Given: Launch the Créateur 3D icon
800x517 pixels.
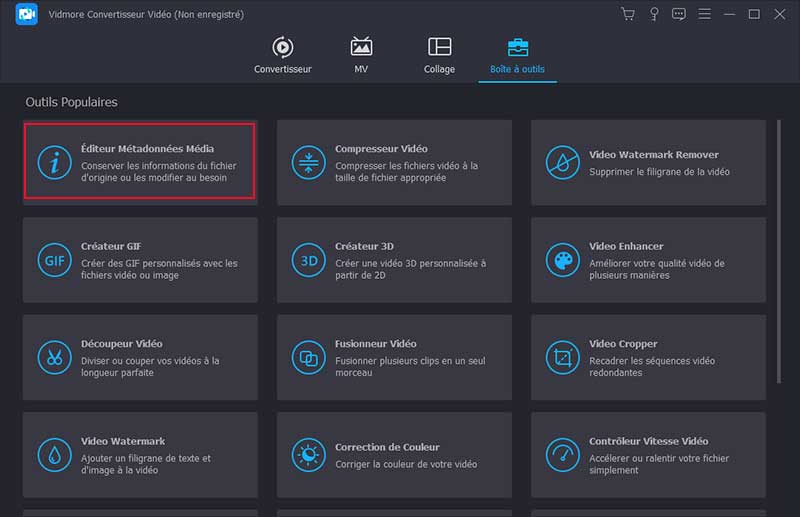Looking at the screenshot, I should tap(308, 261).
